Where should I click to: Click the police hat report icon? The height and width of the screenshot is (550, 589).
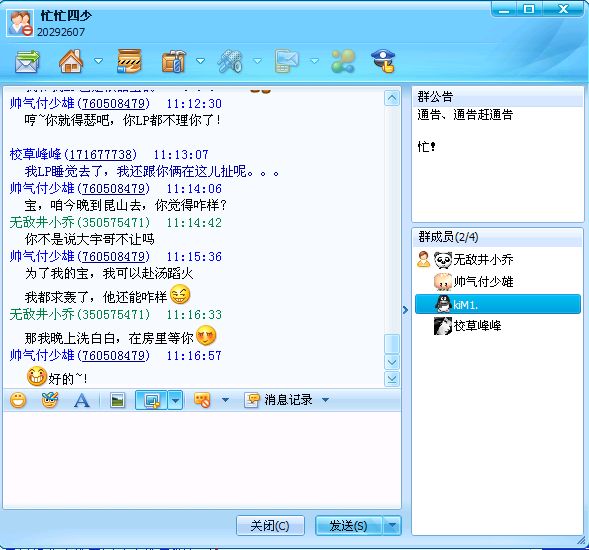[x=383, y=61]
